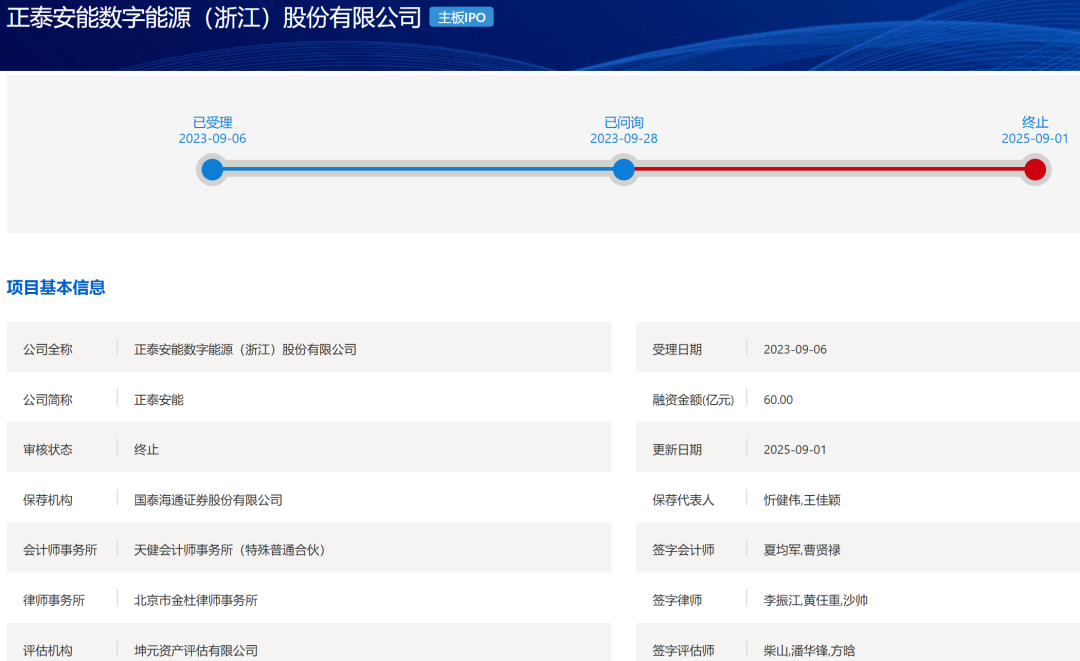The image size is (1080, 661).
Task: Click the 保荐机构 field label
Action: (x=48, y=500)
